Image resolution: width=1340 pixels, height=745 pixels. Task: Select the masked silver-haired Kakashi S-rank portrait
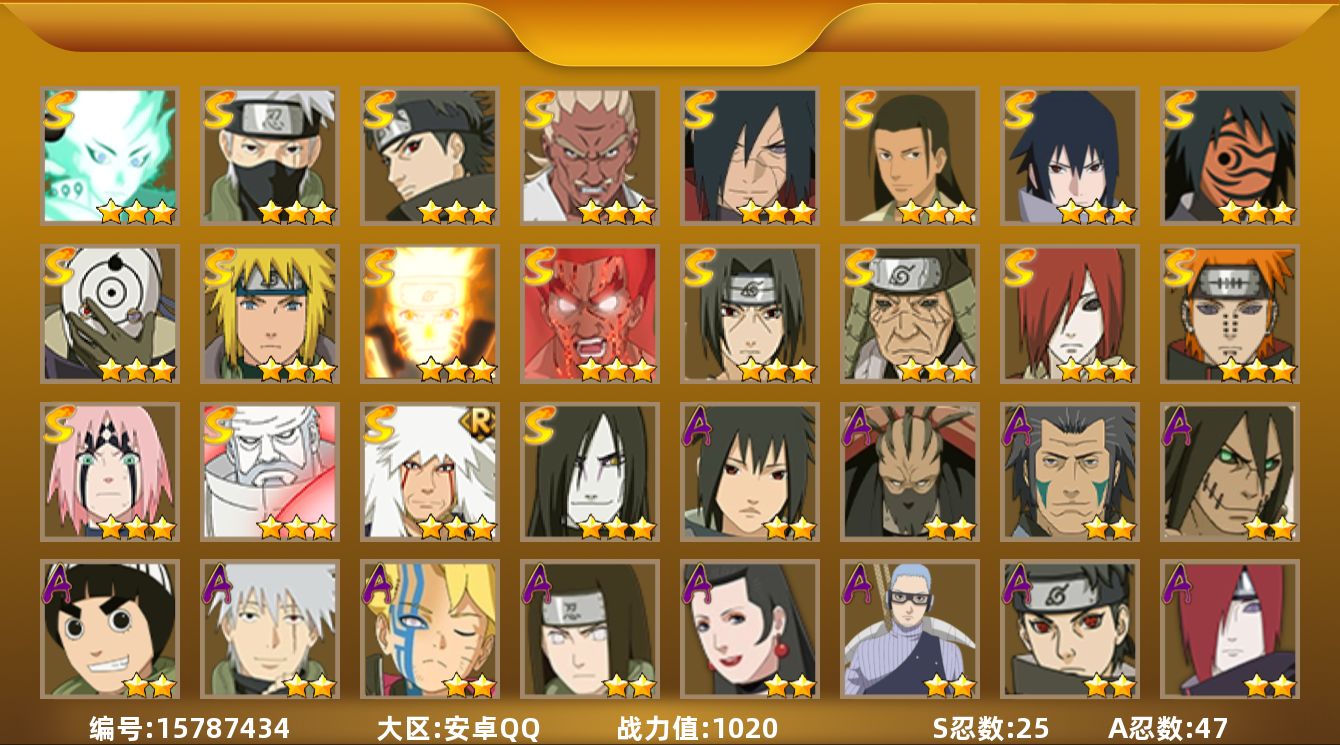coord(270,156)
